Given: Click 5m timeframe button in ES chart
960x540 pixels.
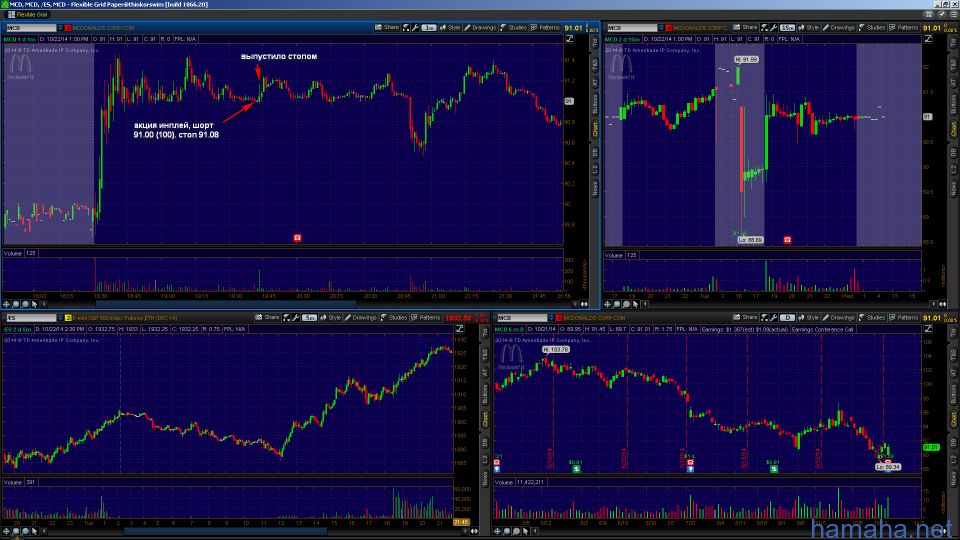Looking at the screenshot, I should (309, 318).
